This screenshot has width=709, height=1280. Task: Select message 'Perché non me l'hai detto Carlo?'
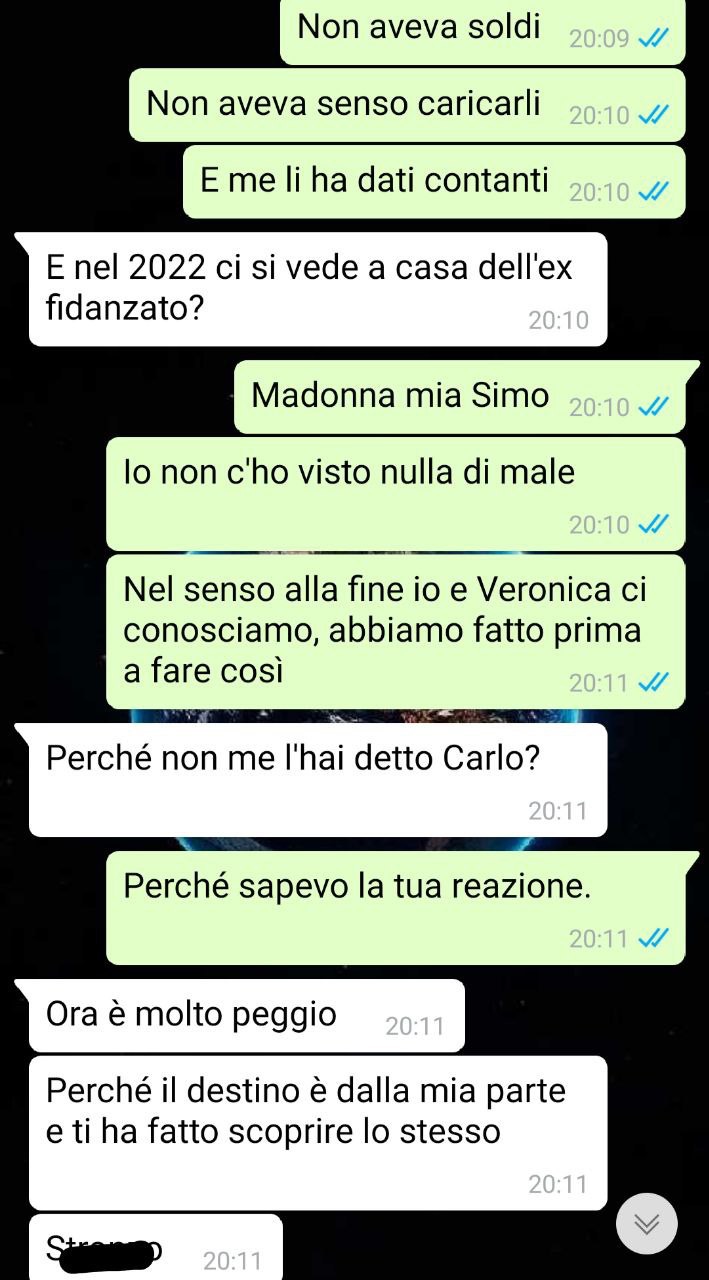pos(317,780)
